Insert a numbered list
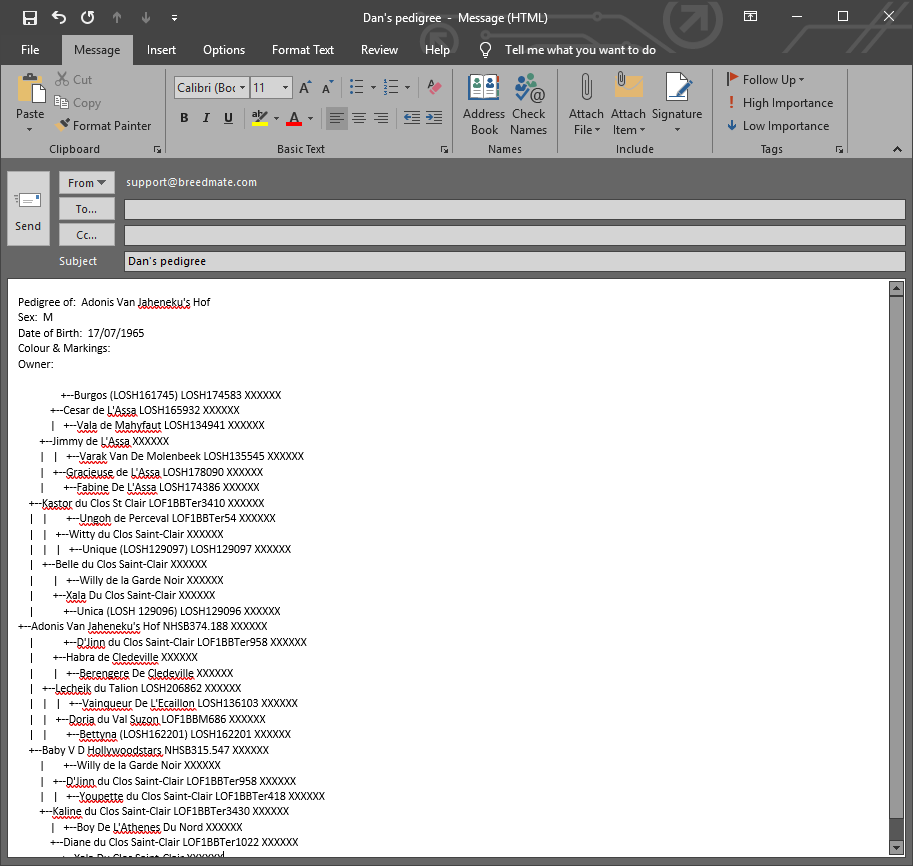The height and width of the screenshot is (866, 913). point(391,87)
